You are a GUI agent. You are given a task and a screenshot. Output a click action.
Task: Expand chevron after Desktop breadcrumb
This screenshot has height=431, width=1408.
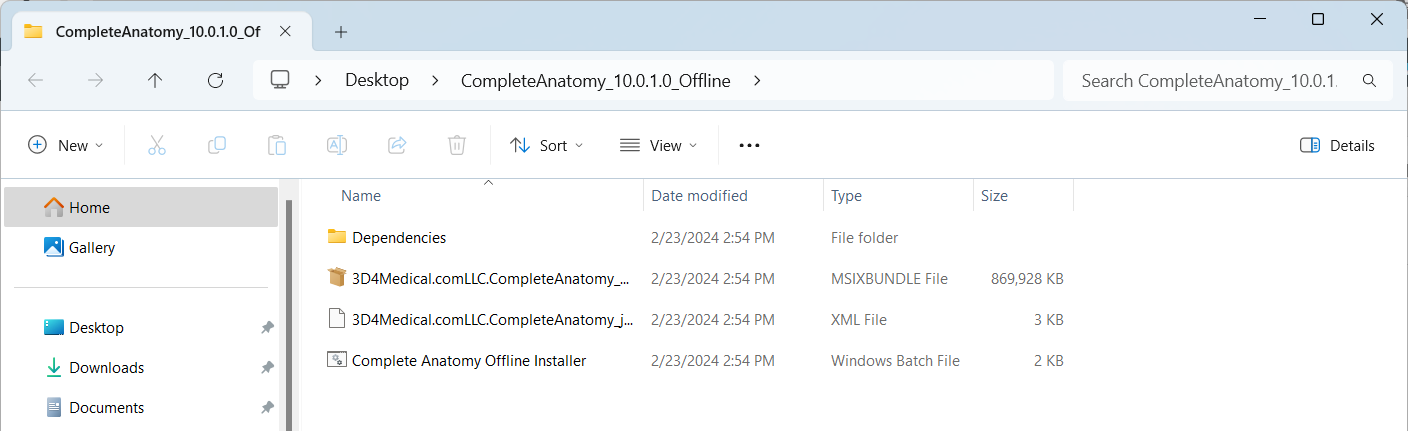[435, 81]
